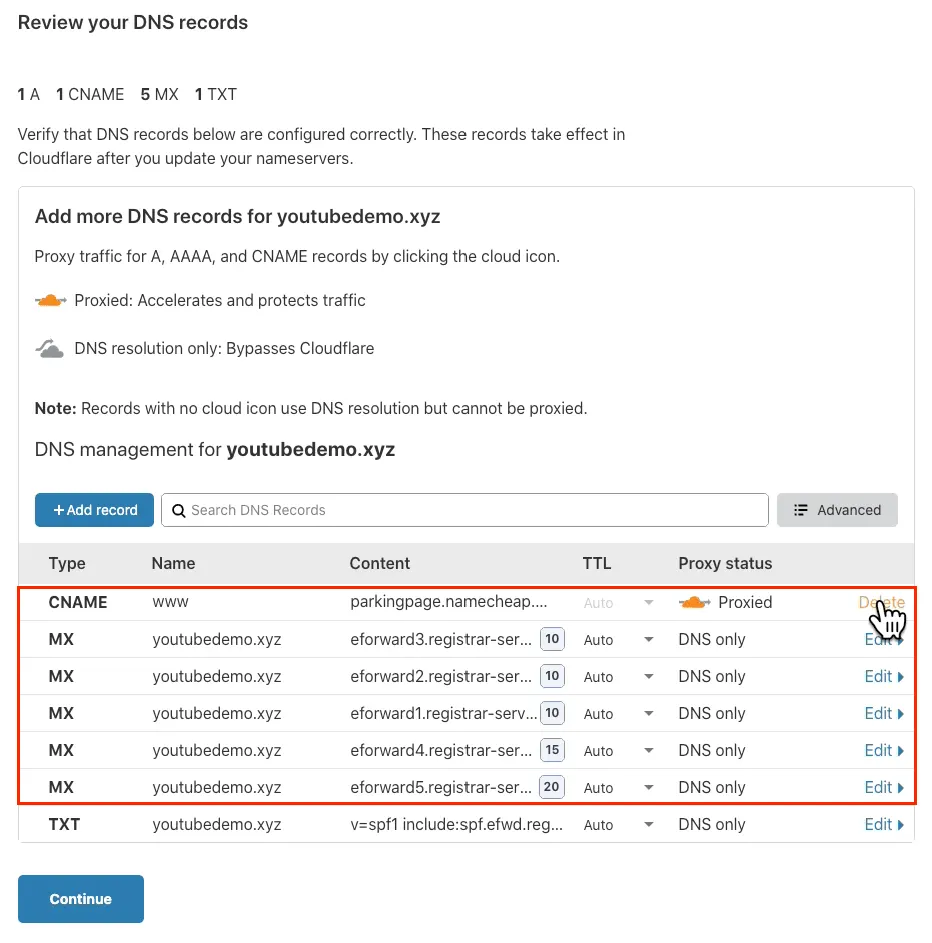932x943 pixels.
Task: Click the www name cell
Action: [x=170, y=602]
